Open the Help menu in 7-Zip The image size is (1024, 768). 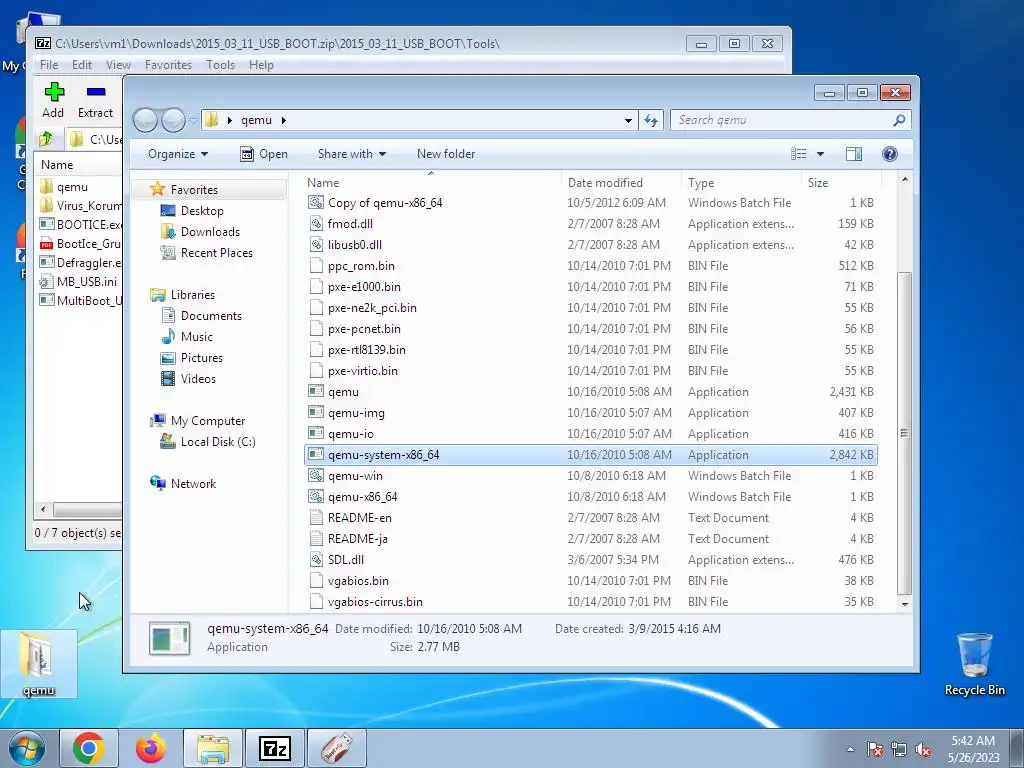[261, 65]
